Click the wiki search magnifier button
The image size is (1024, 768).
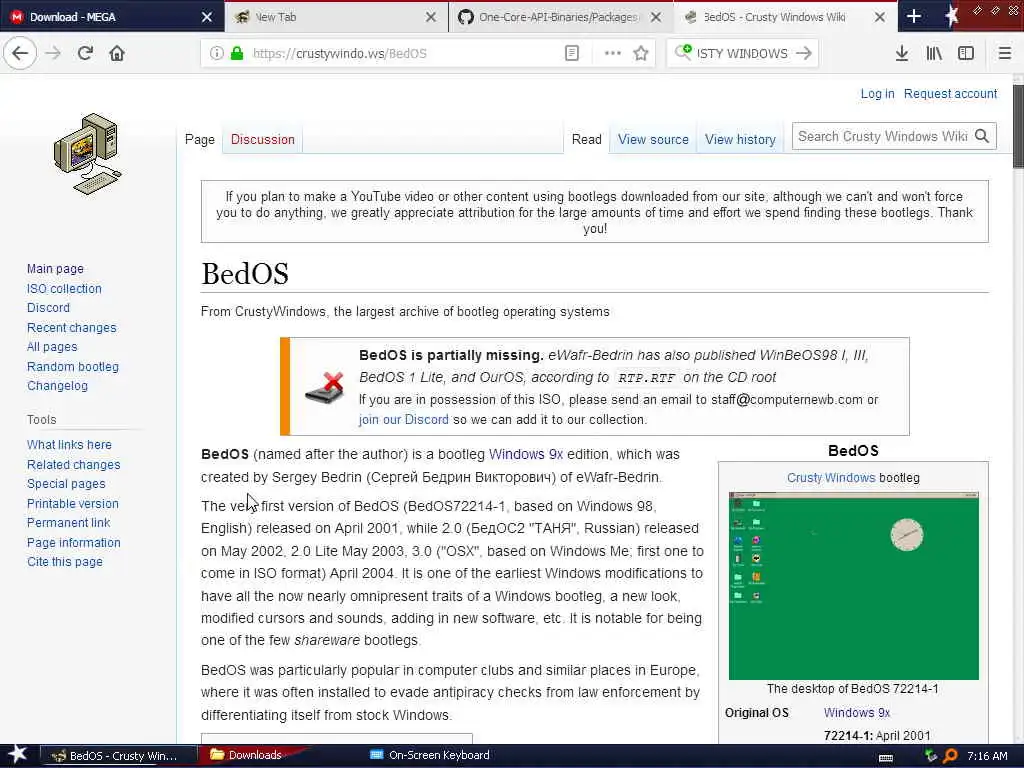tap(982, 136)
